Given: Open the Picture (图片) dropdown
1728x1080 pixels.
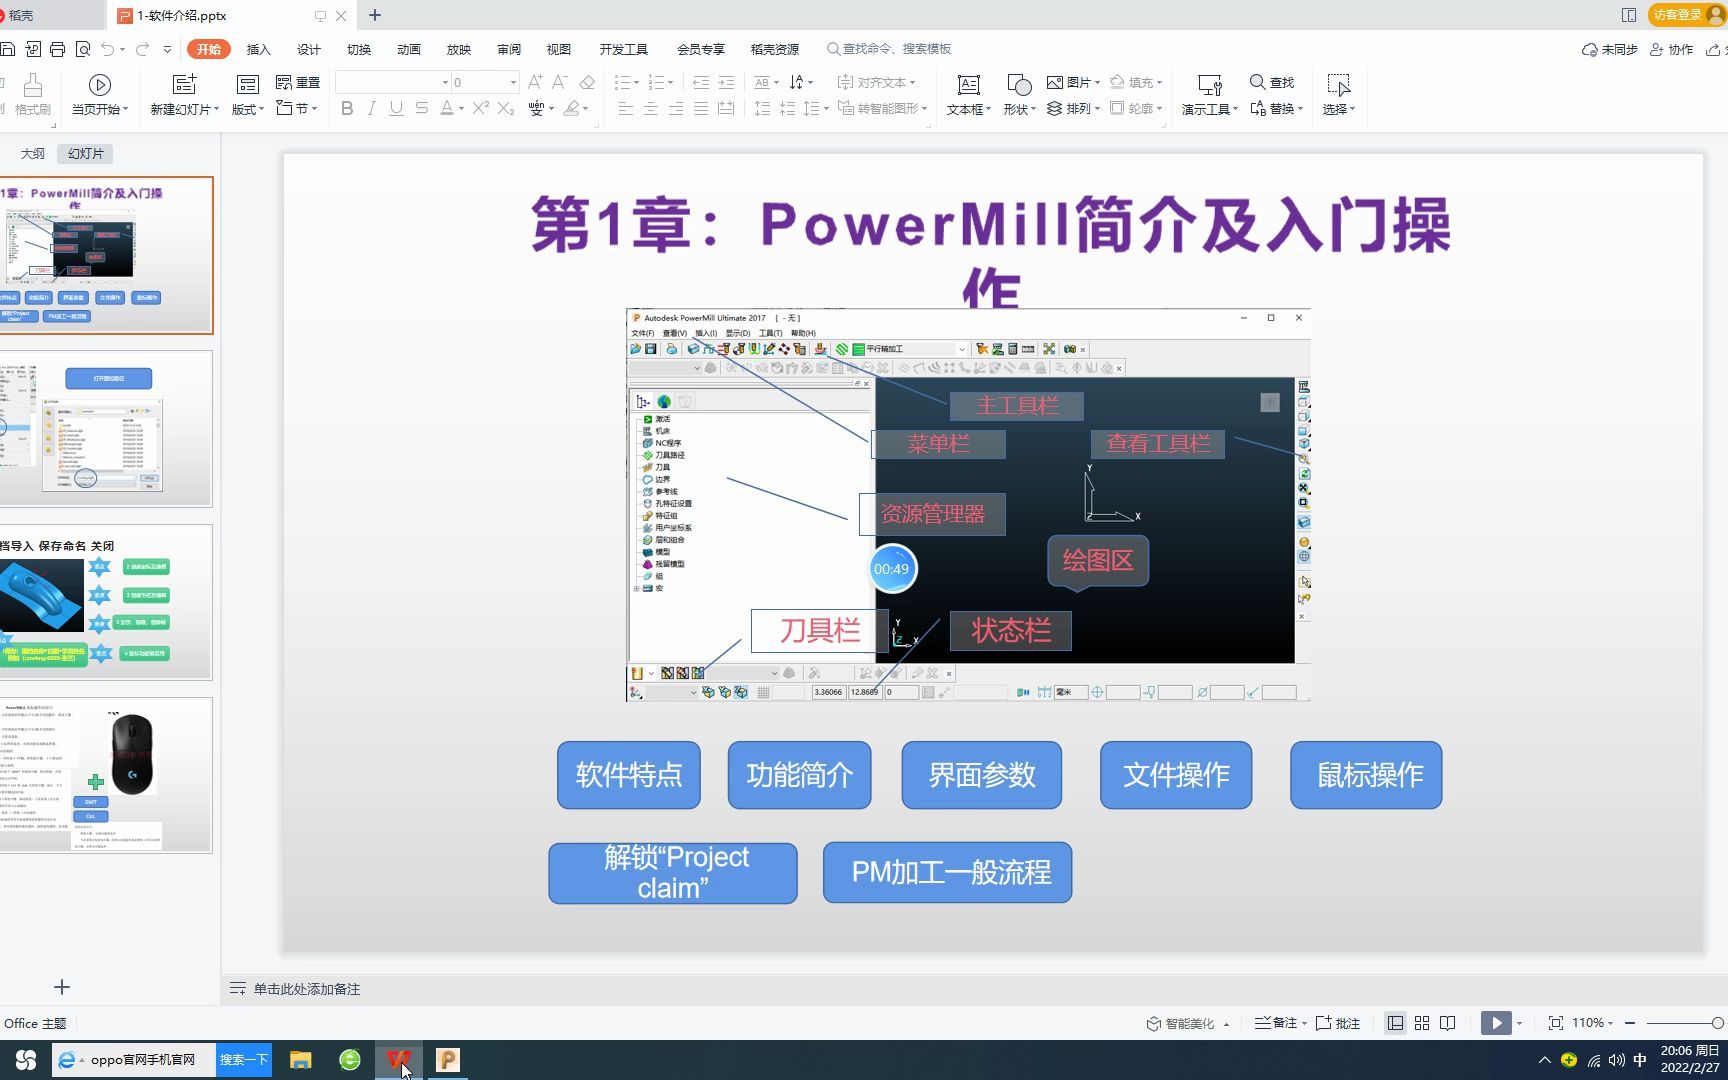Looking at the screenshot, I should point(1073,82).
